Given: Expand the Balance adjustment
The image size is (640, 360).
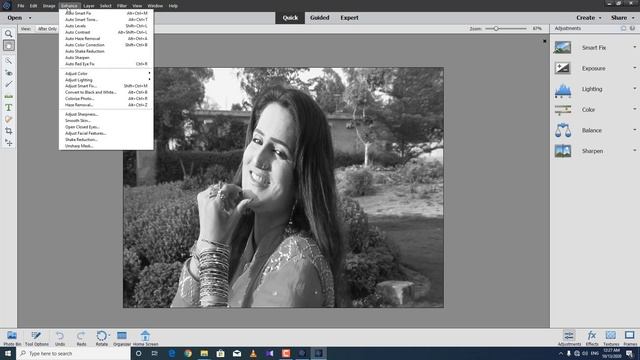Looking at the screenshot, I should pos(634,130).
